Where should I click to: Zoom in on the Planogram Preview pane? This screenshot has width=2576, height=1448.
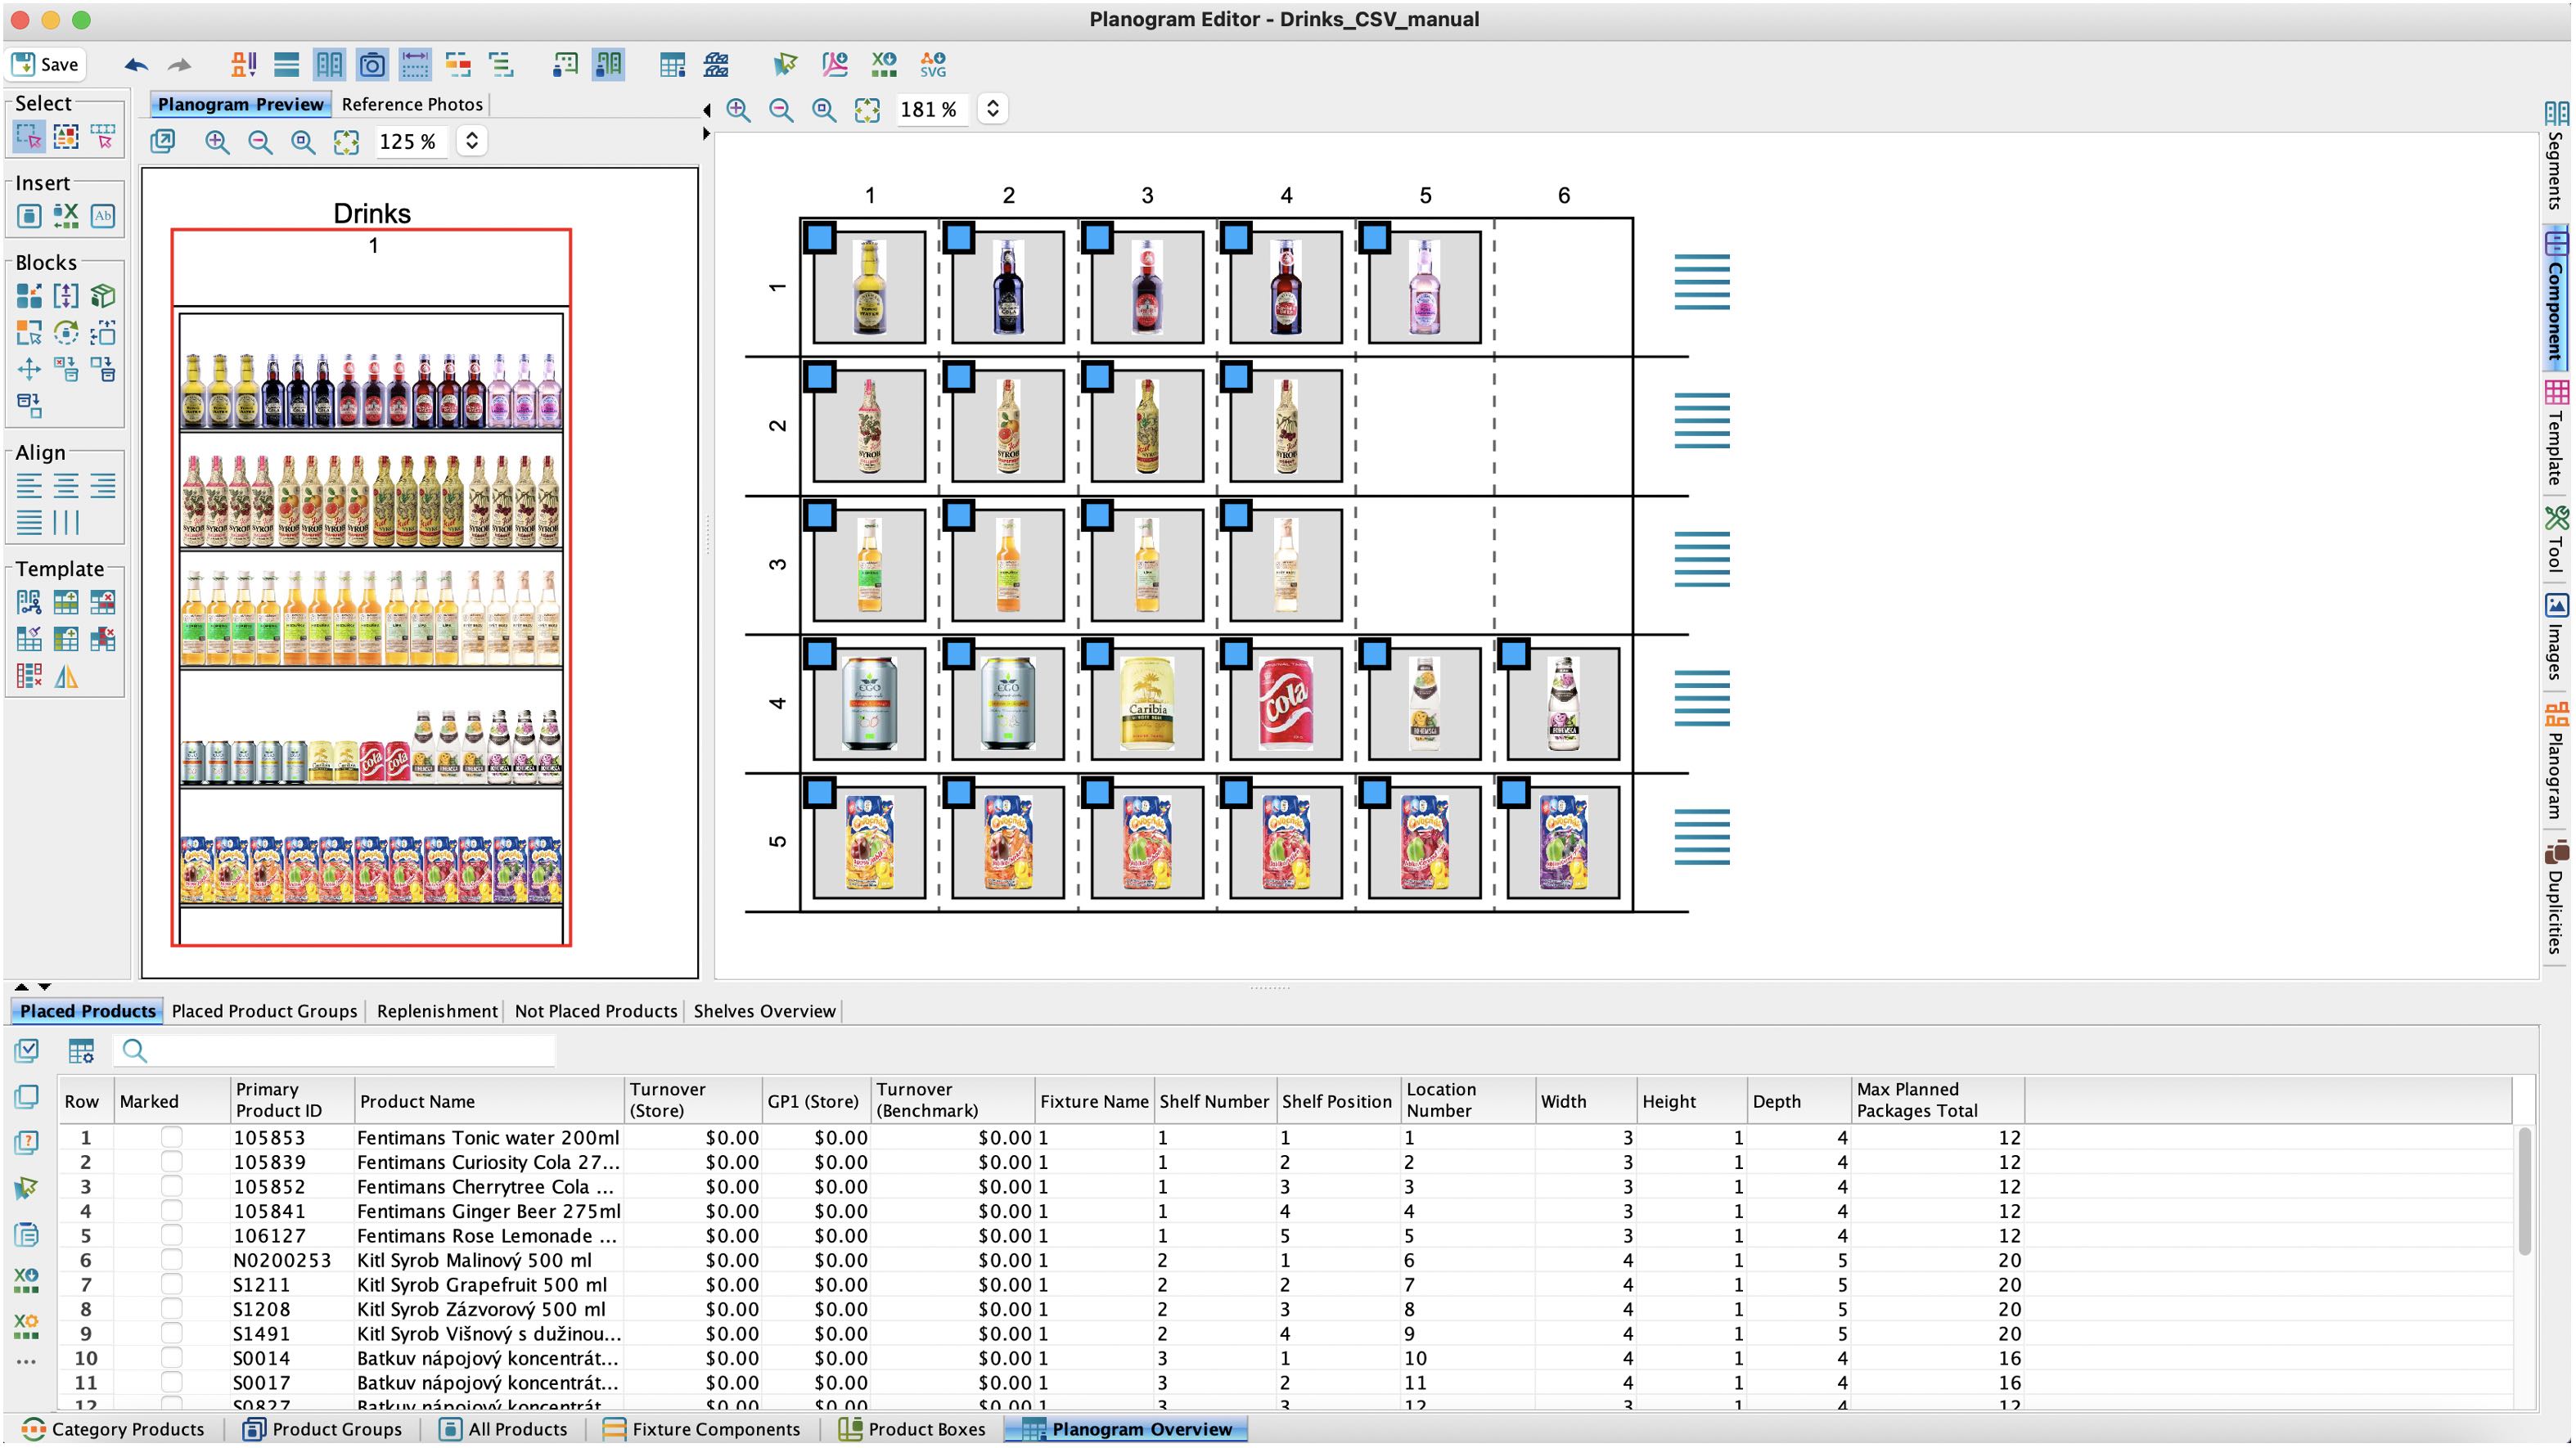point(217,142)
